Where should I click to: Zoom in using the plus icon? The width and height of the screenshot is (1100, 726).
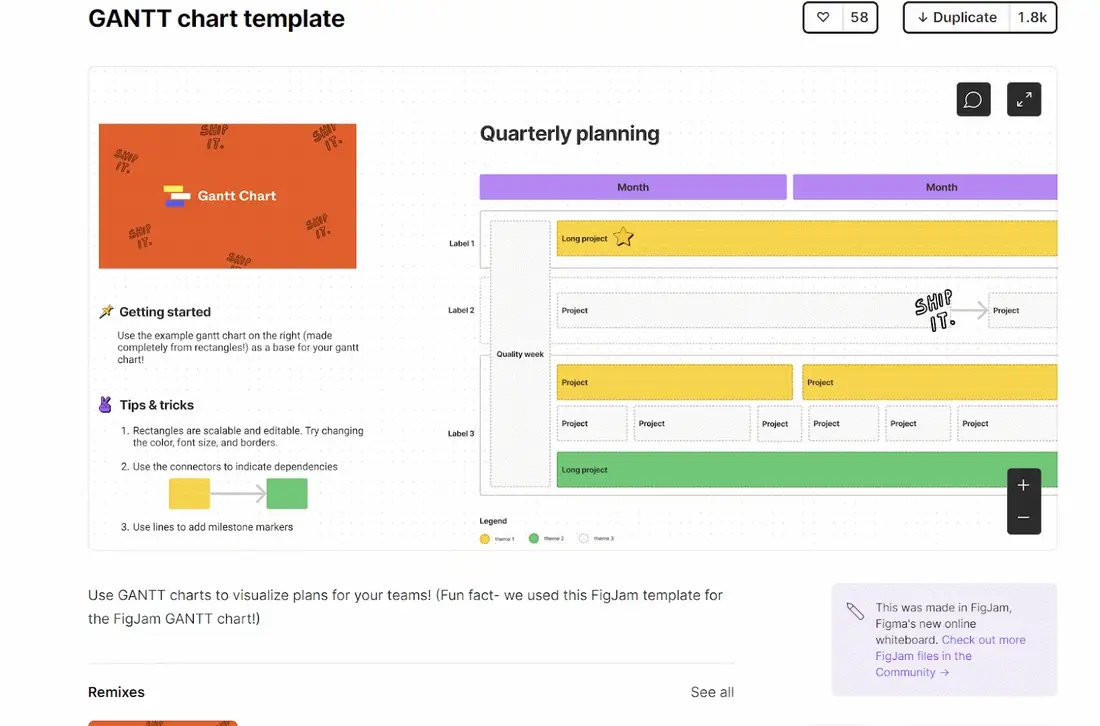1024,485
